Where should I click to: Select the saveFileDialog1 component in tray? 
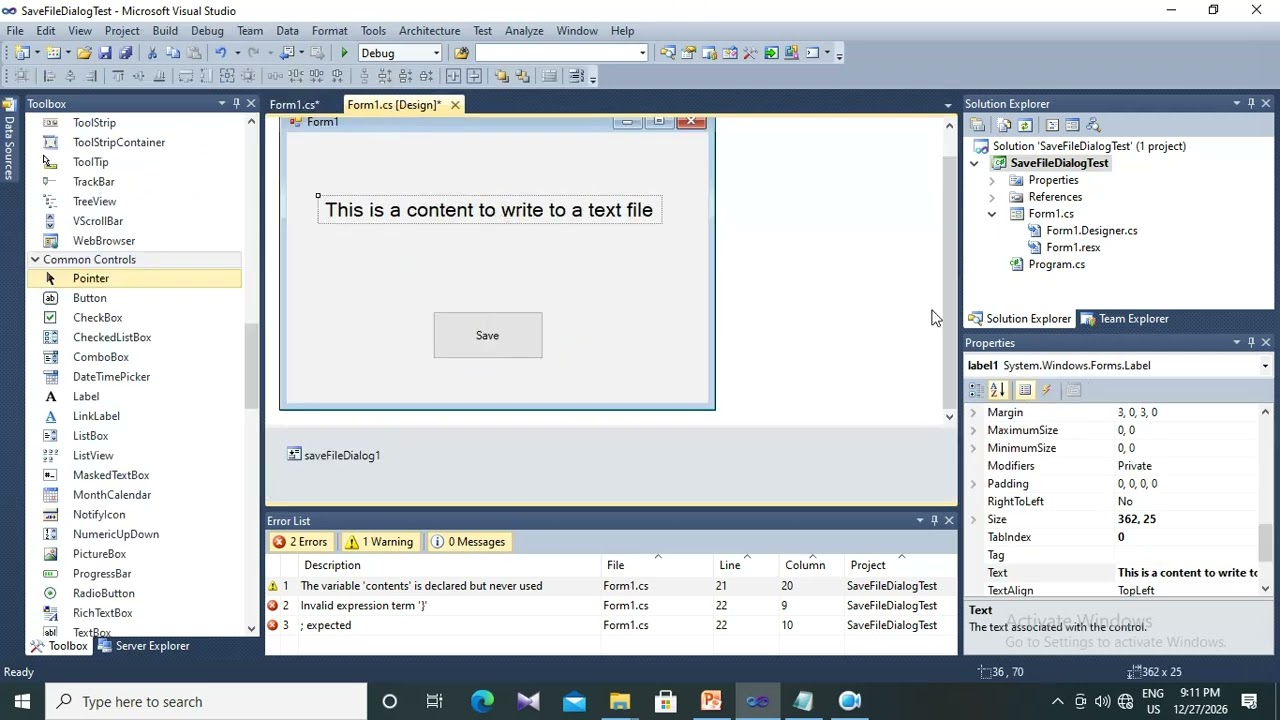[334, 455]
